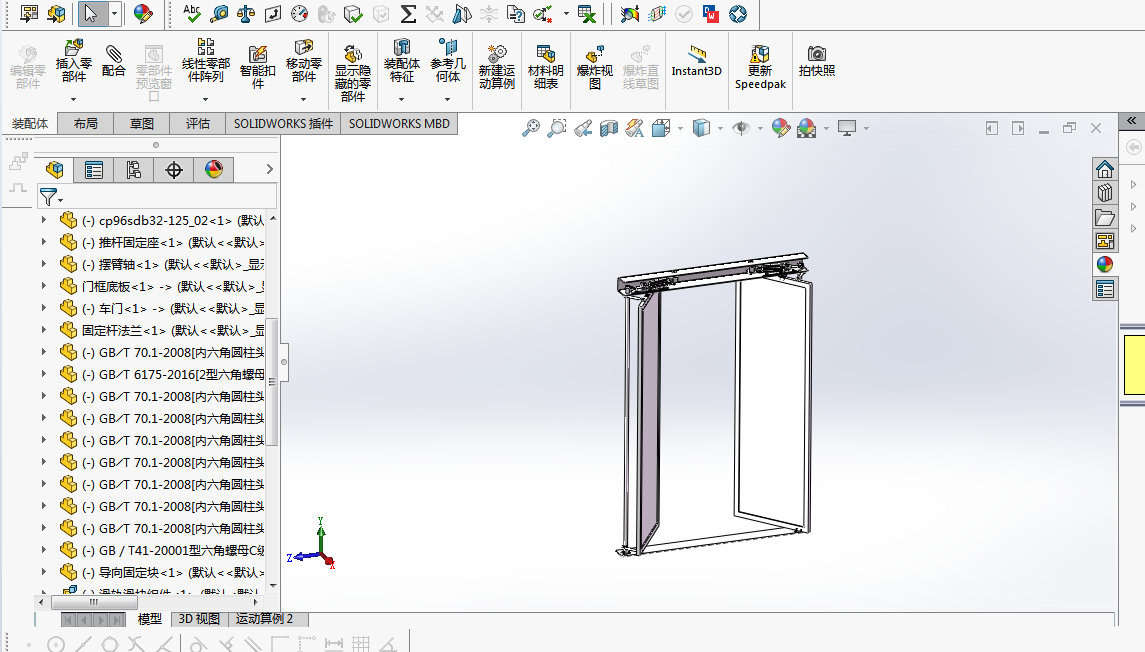Select the 摆臂轴<1> component in tree
This screenshot has width=1145, height=652.
click(x=162, y=264)
